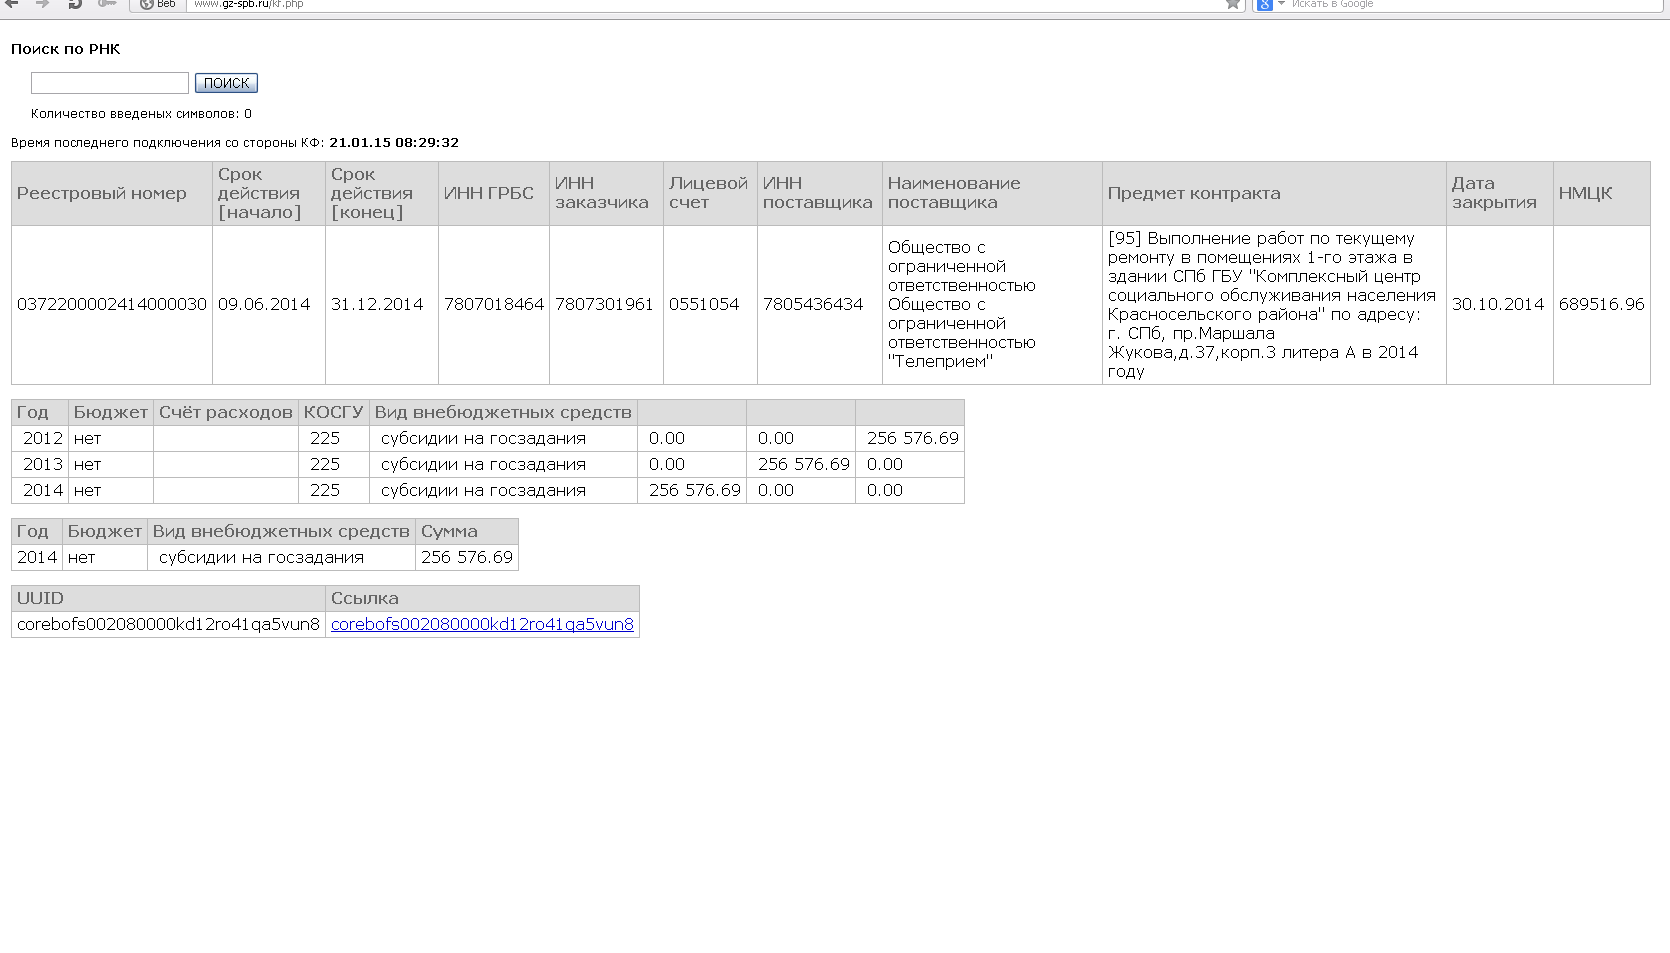
Task: Click the ИНН поставщика column header
Action: click(818, 193)
